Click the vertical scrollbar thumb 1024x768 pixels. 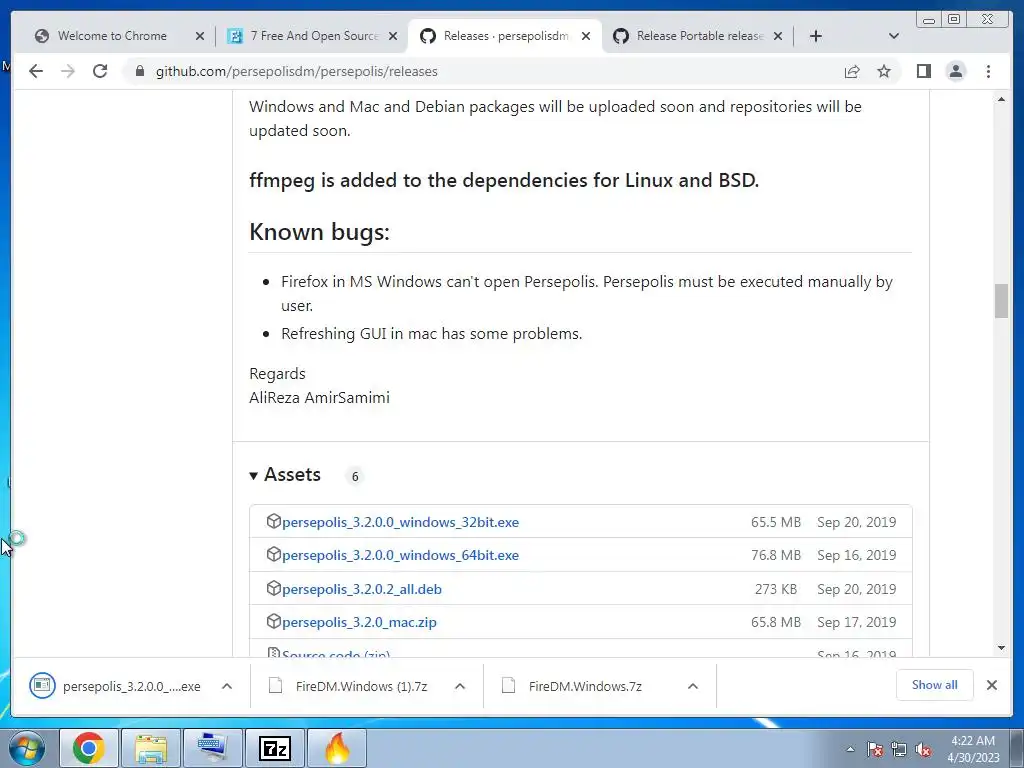click(1001, 301)
